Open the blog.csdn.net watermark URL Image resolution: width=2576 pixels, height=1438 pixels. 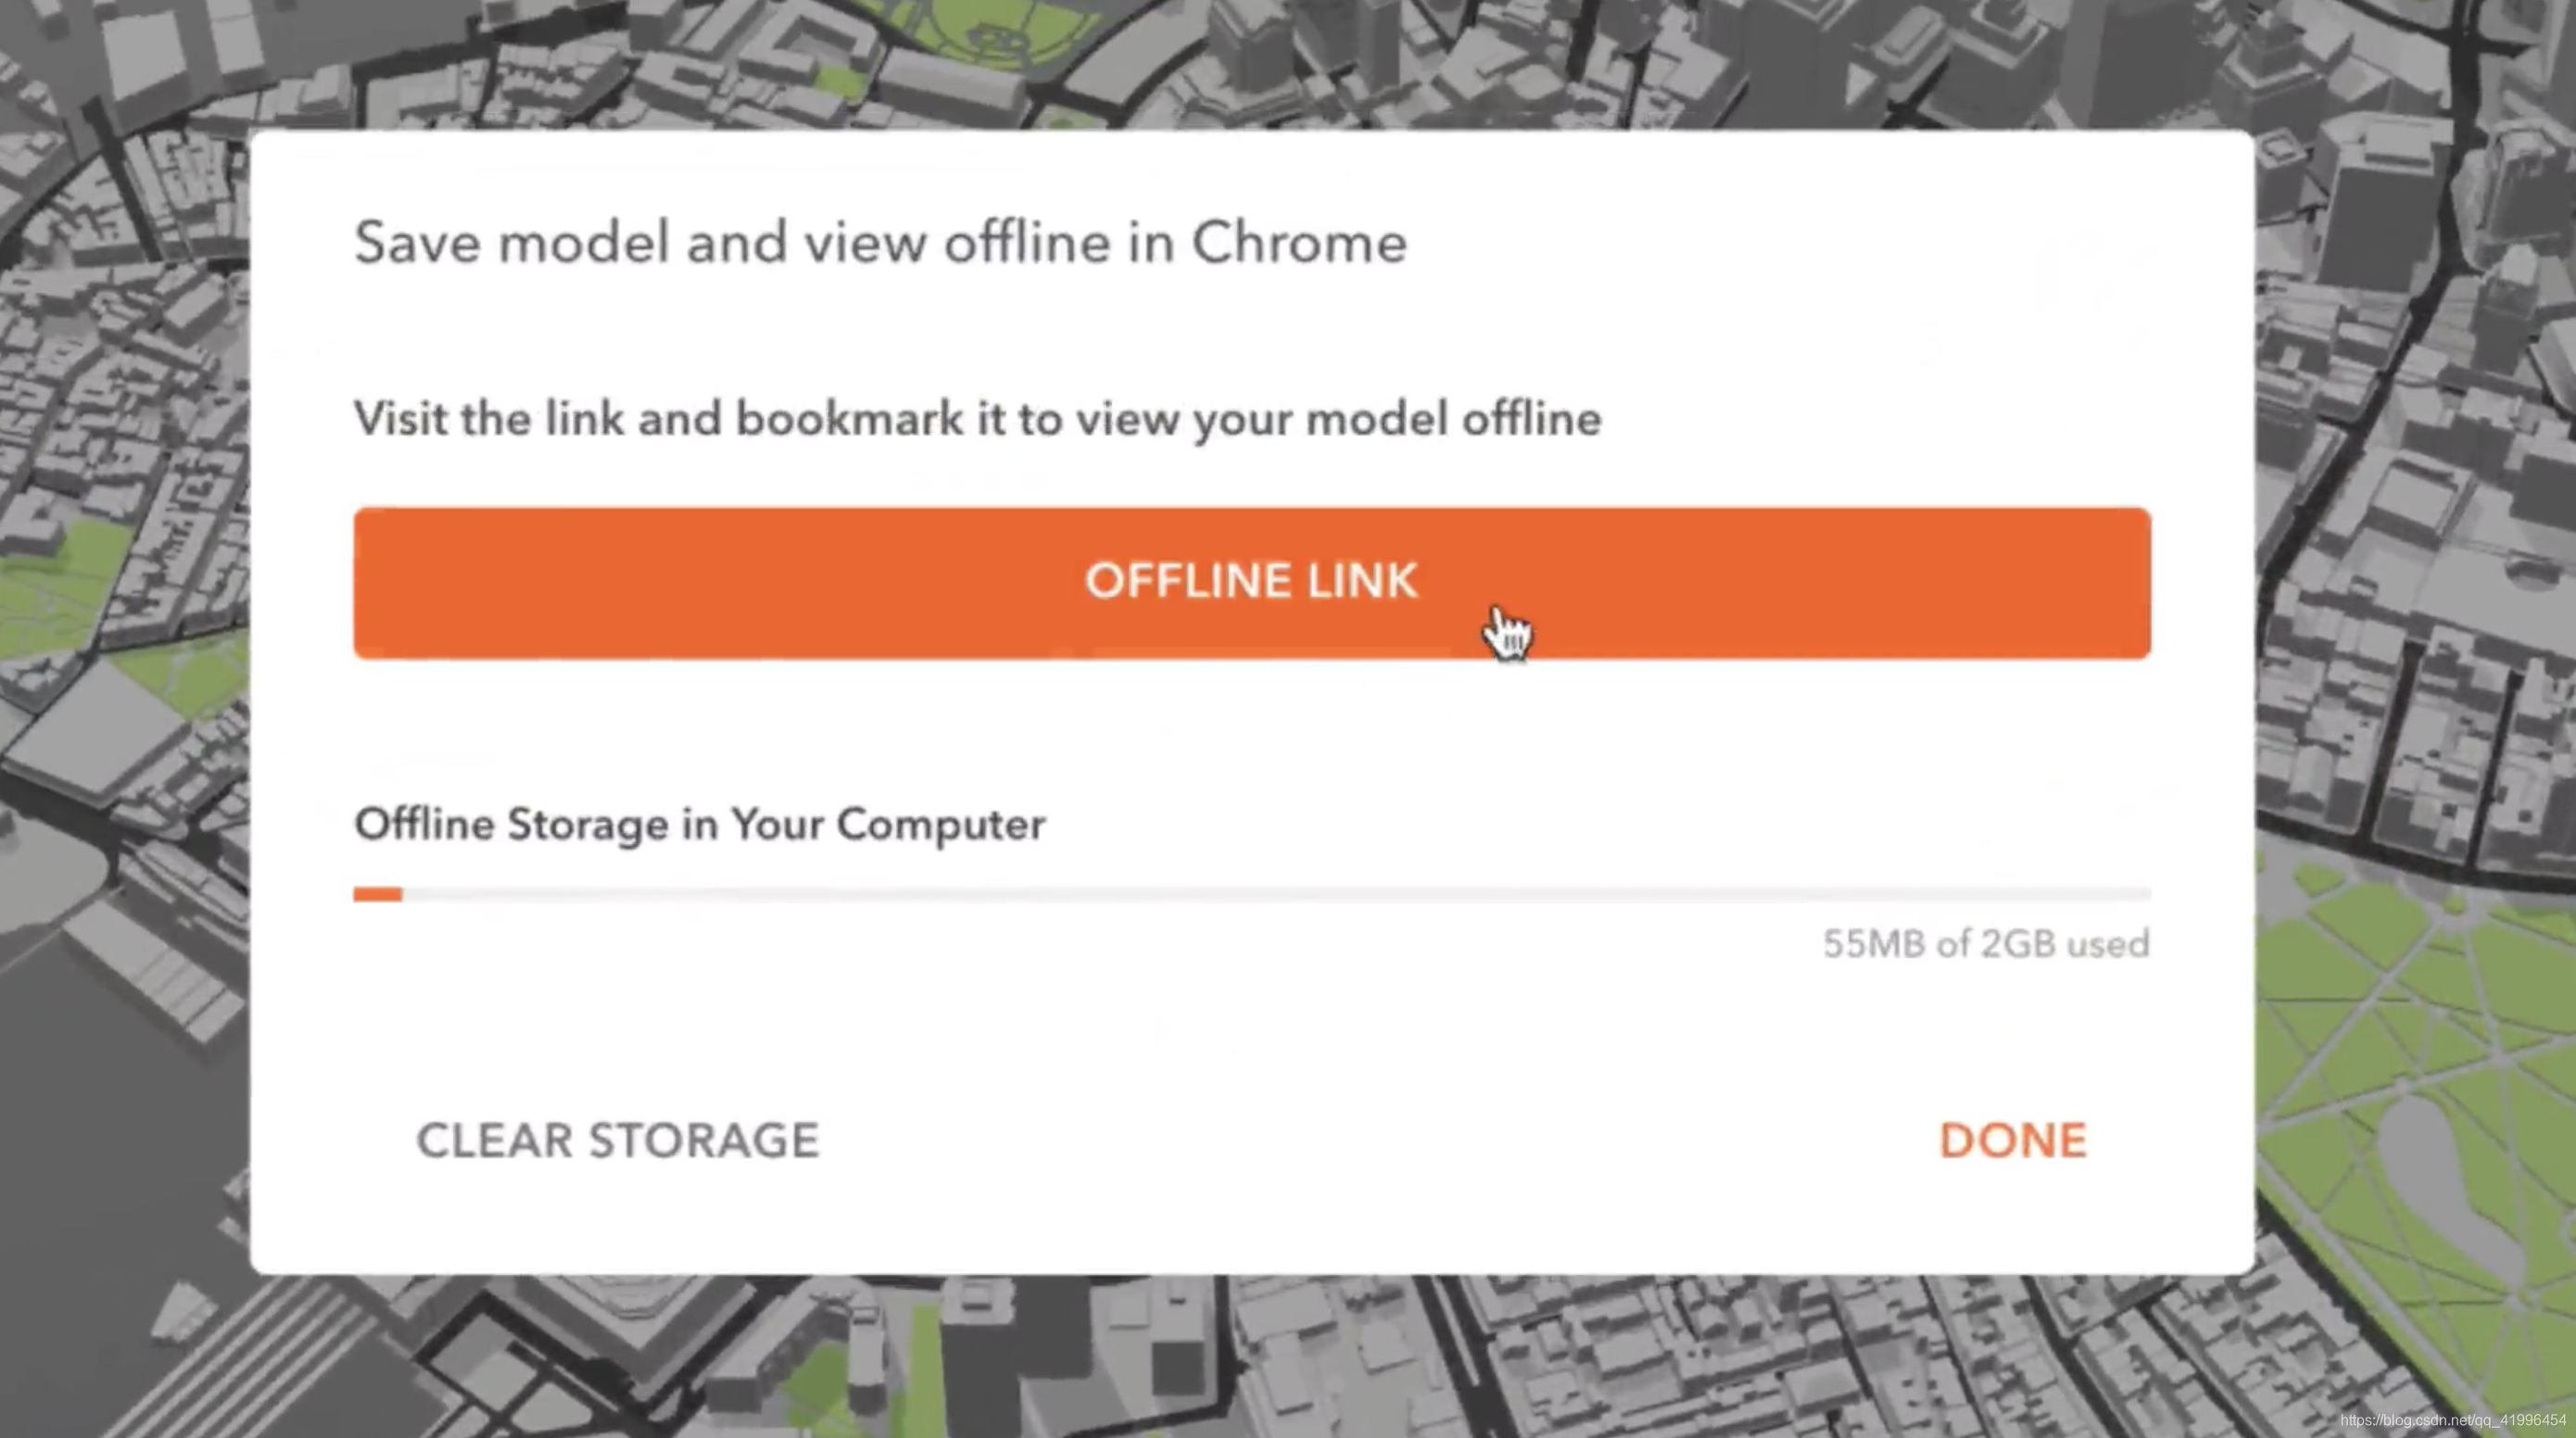tap(2452, 1420)
